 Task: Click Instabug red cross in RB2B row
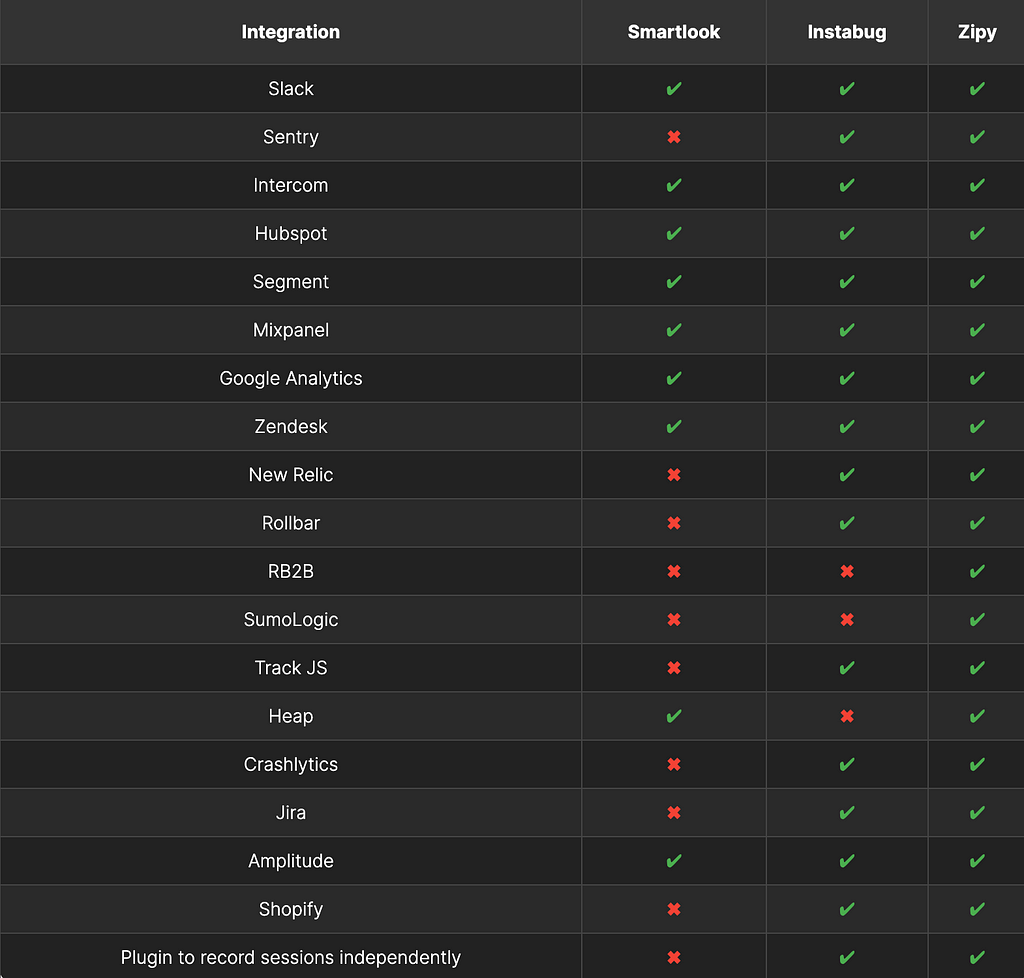846,571
